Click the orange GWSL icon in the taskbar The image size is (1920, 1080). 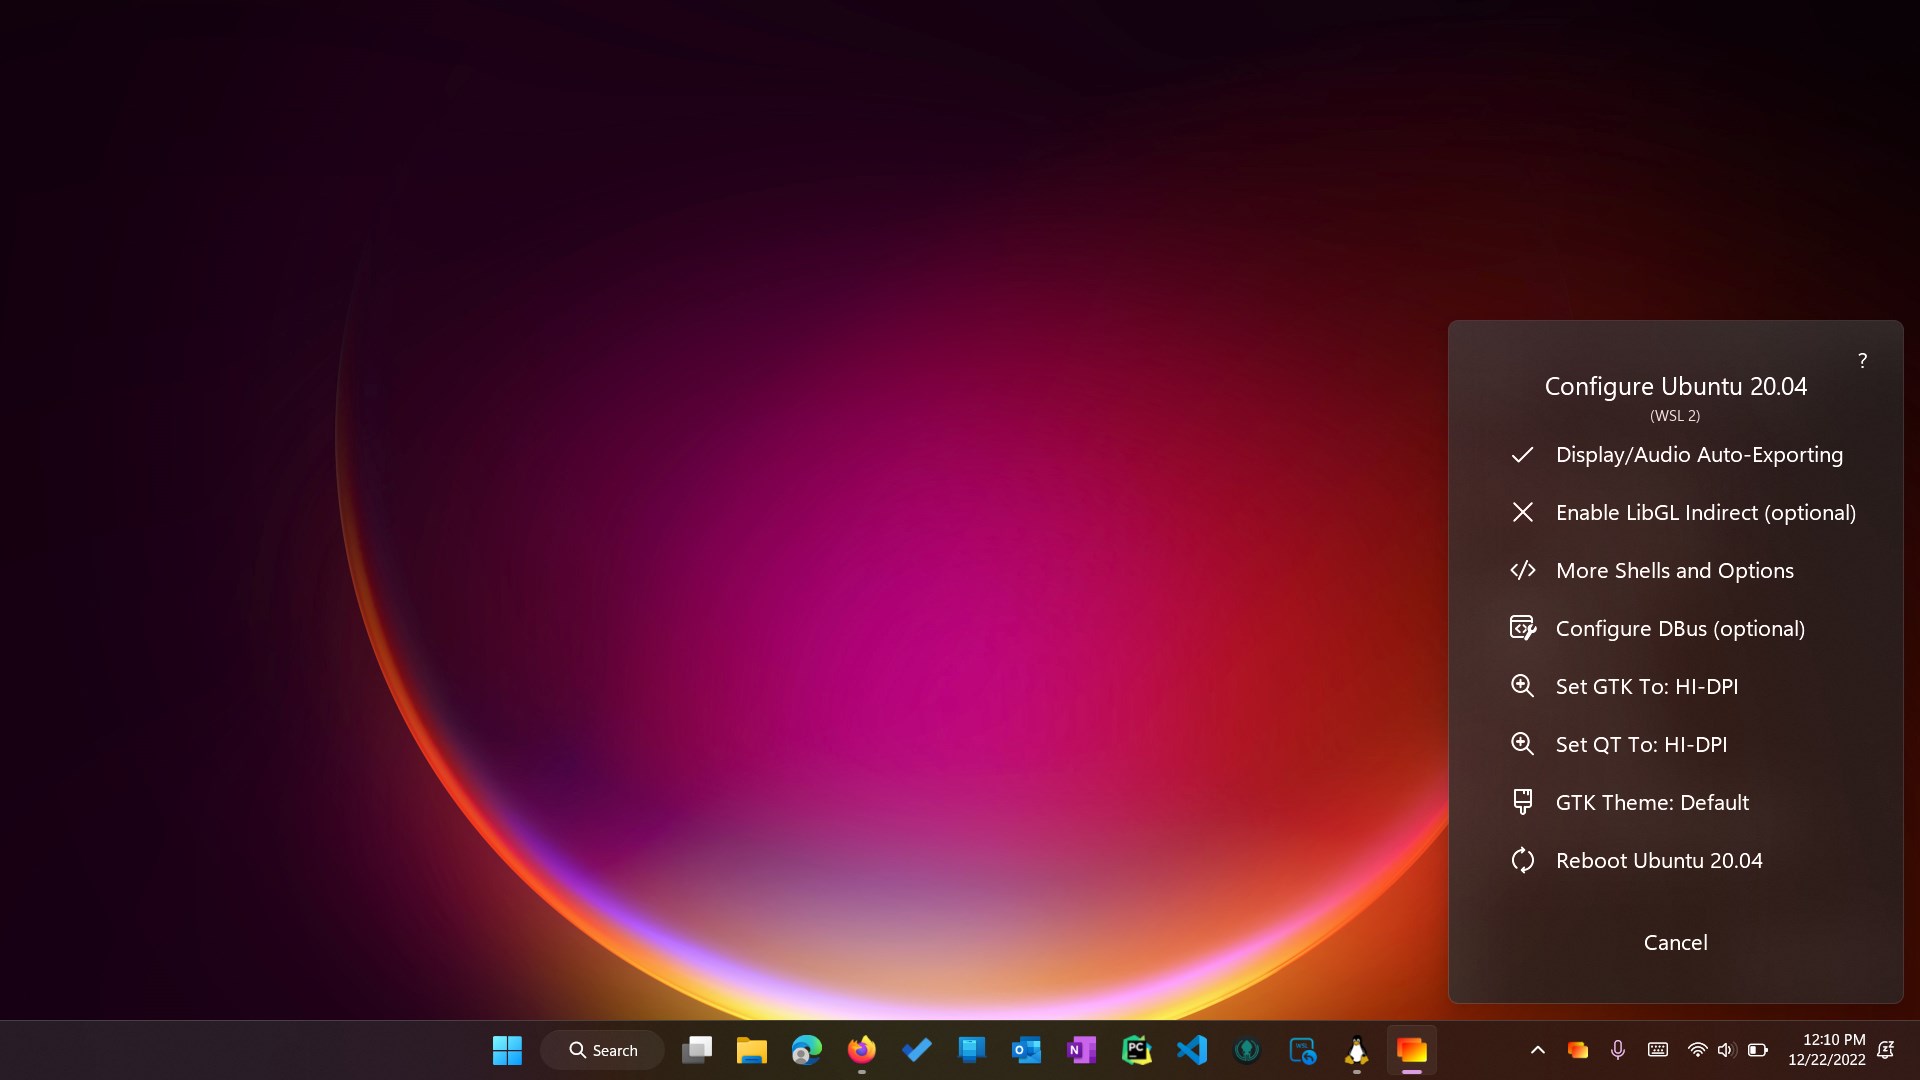click(1411, 1050)
